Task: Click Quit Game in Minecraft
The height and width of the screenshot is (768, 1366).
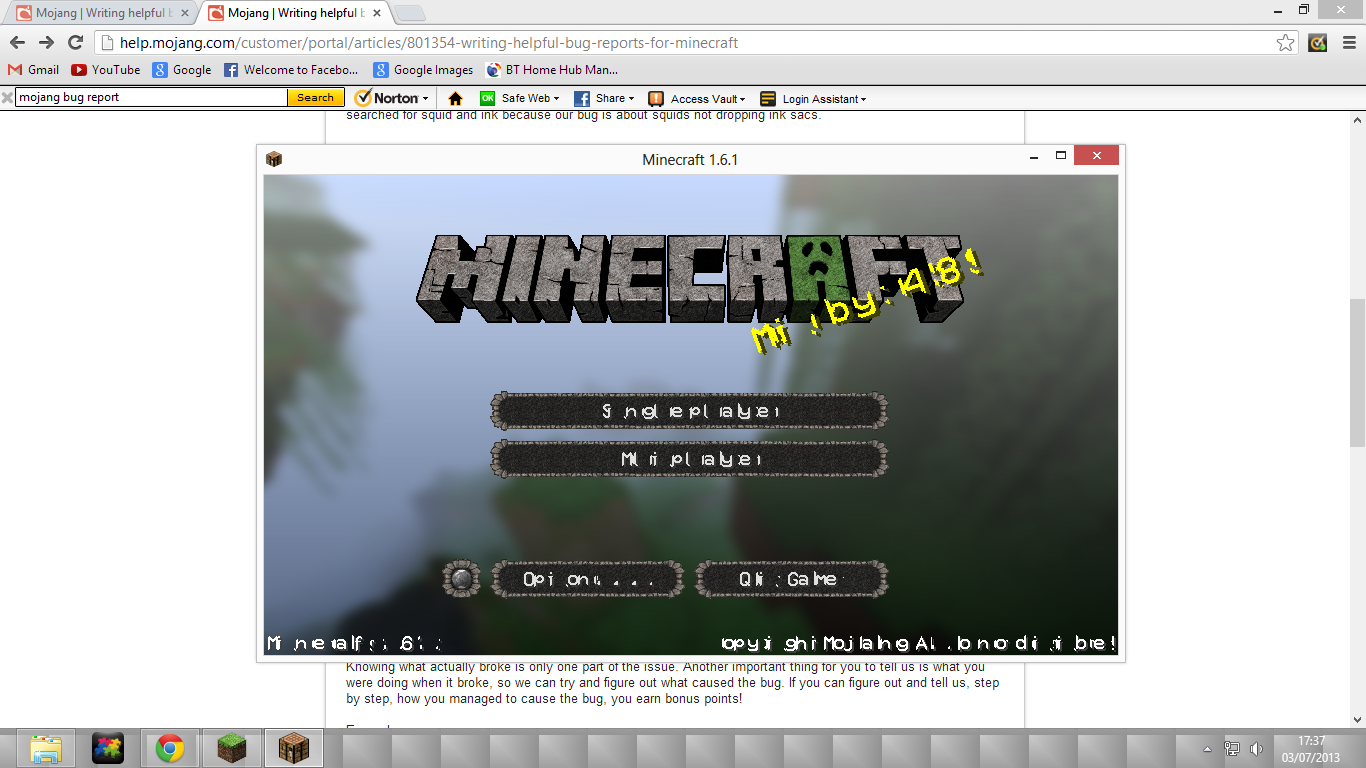Action: (x=791, y=579)
